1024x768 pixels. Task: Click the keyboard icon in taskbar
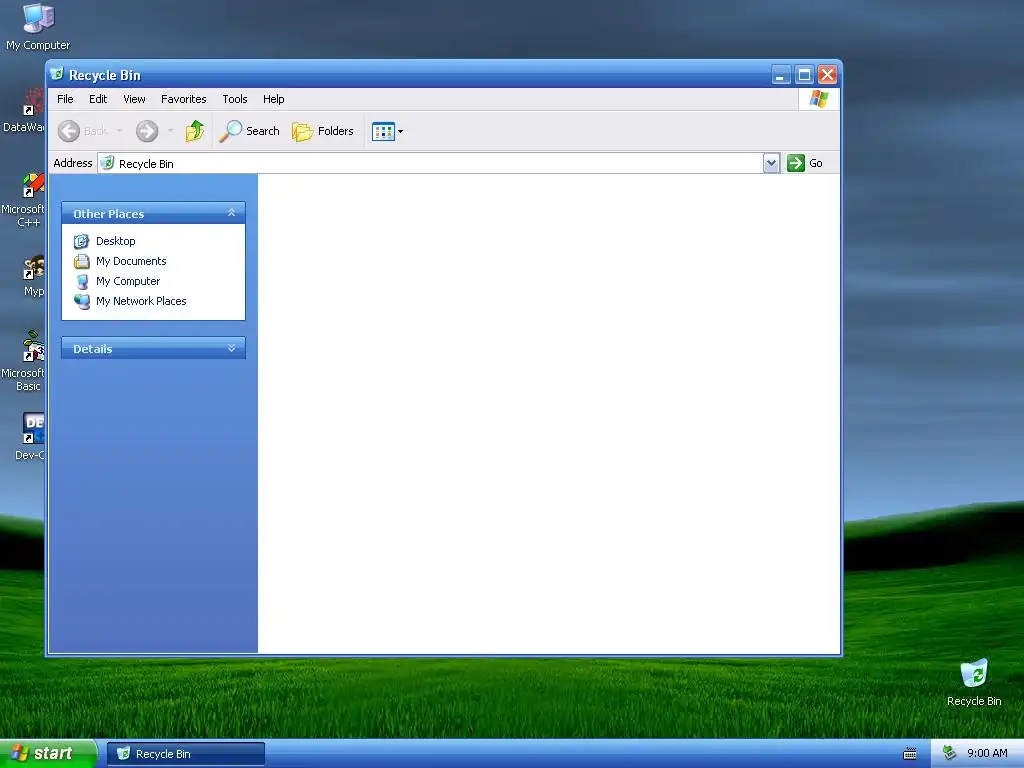coord(909,754)
